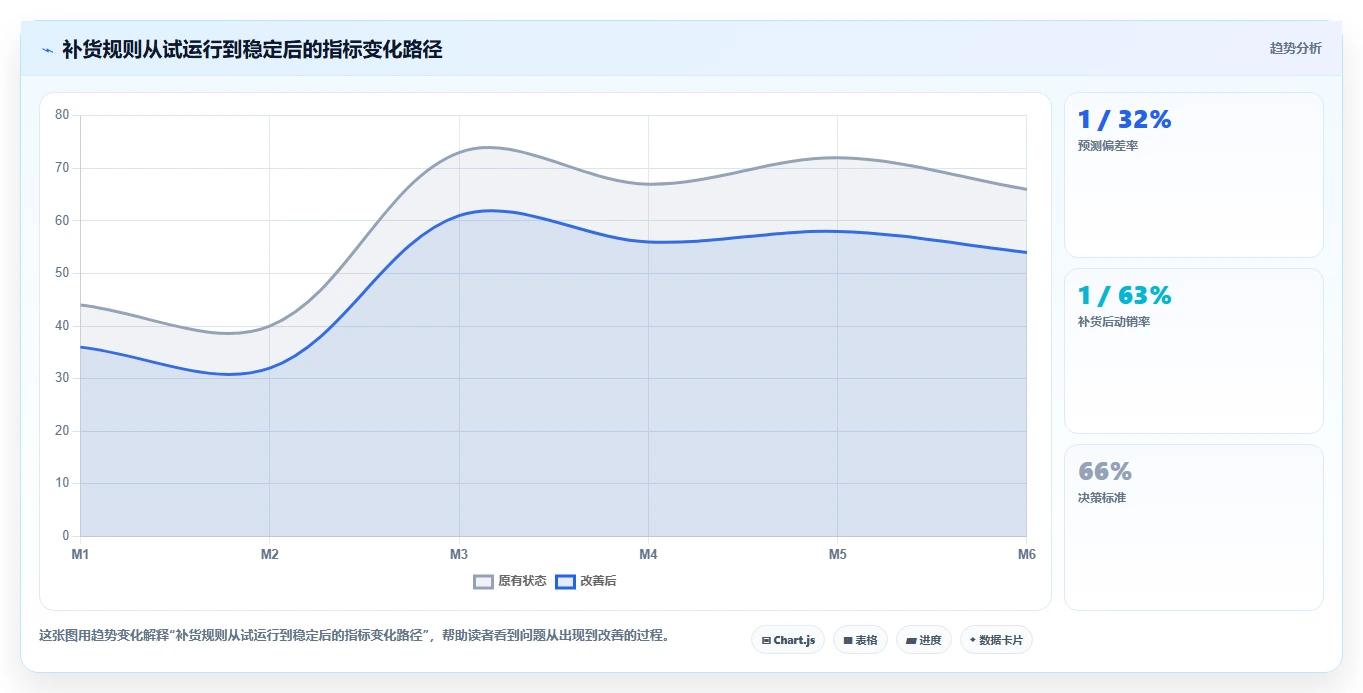This screenshot has width=1363, height=693.
Task: Click the 80 y-axis label
Action: coord(62,115)
